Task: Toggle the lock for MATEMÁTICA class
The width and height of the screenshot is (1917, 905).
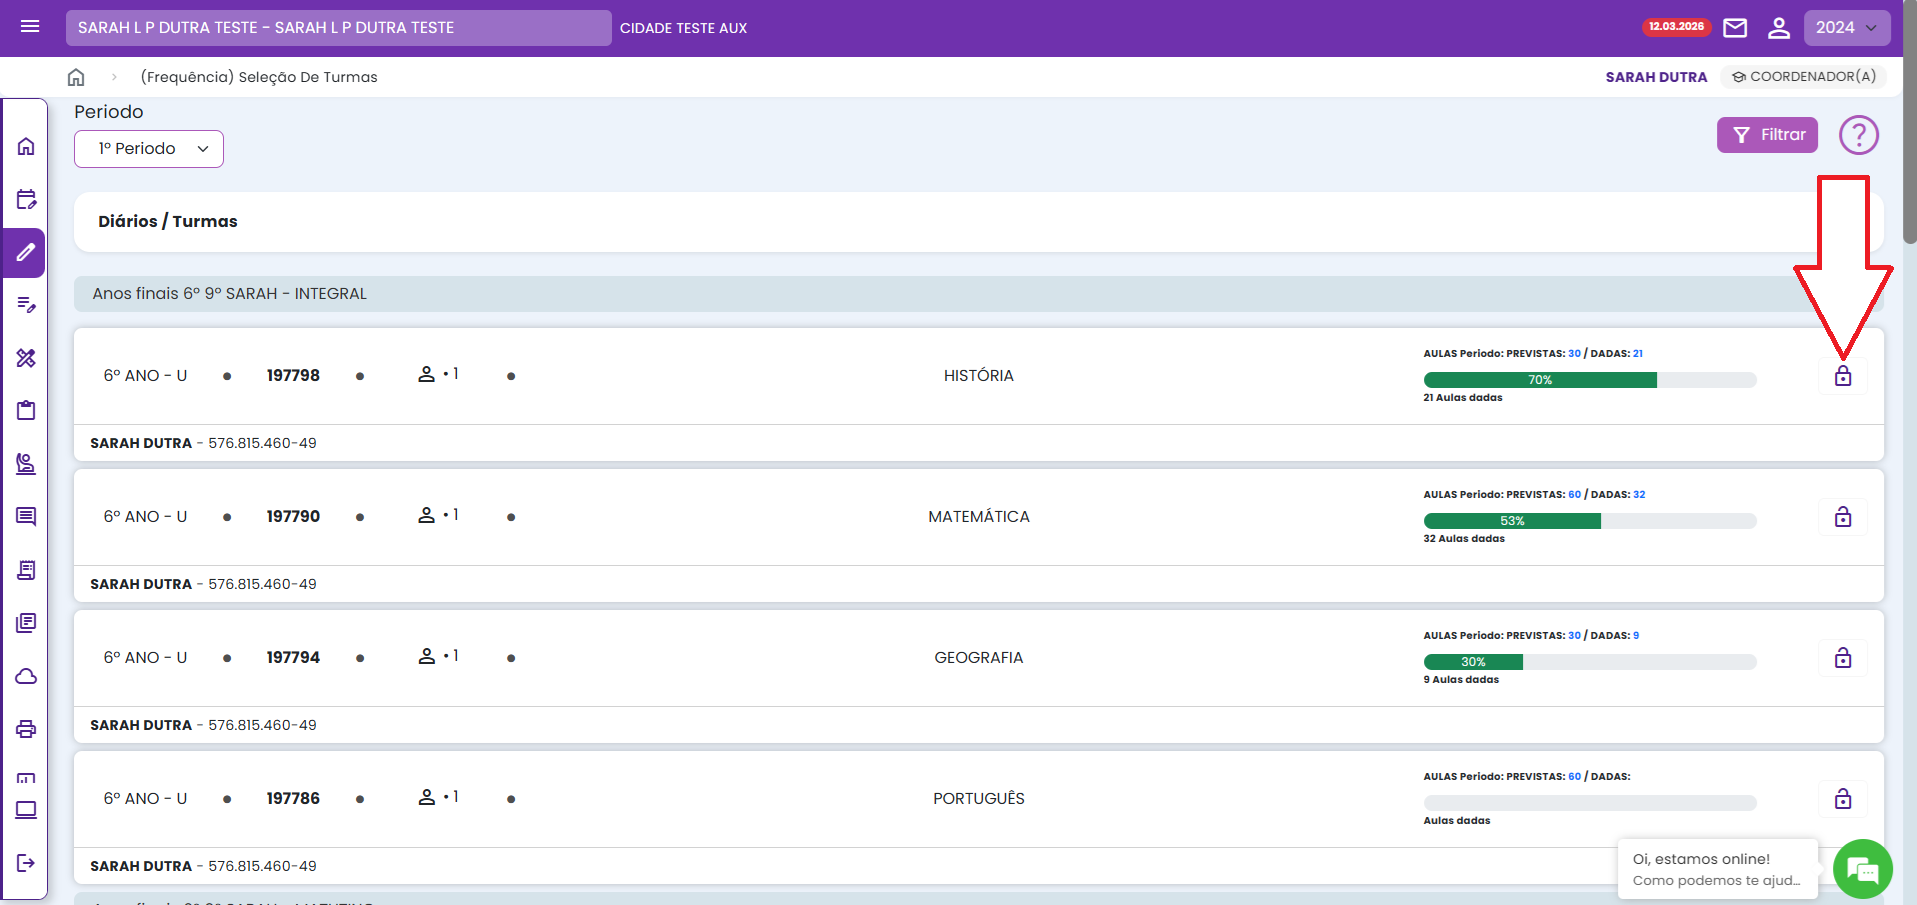Action: (x=1842, y=517)
